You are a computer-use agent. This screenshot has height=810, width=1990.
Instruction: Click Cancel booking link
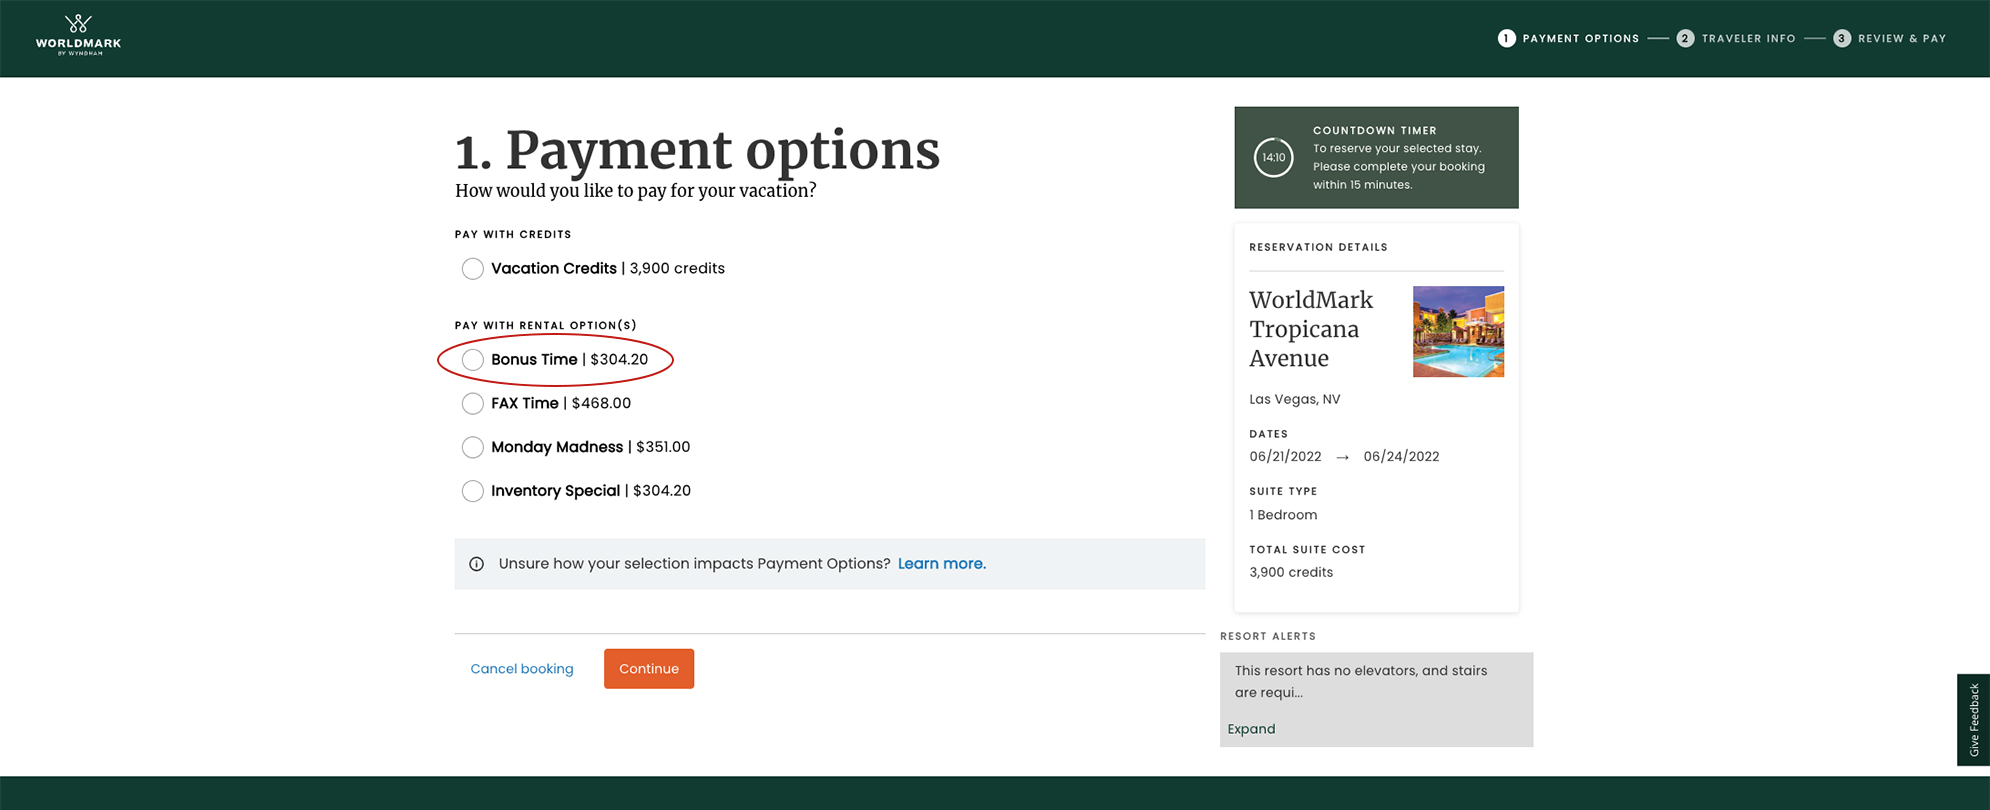(522, 669)
